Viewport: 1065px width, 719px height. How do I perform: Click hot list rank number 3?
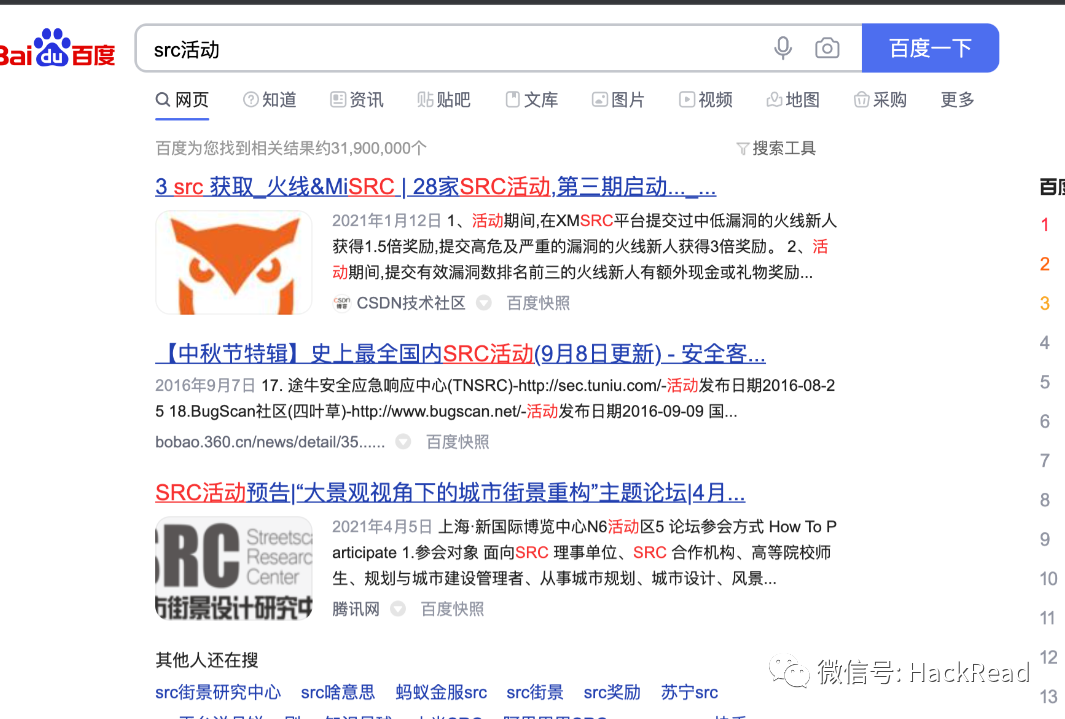pos(1045,303)
